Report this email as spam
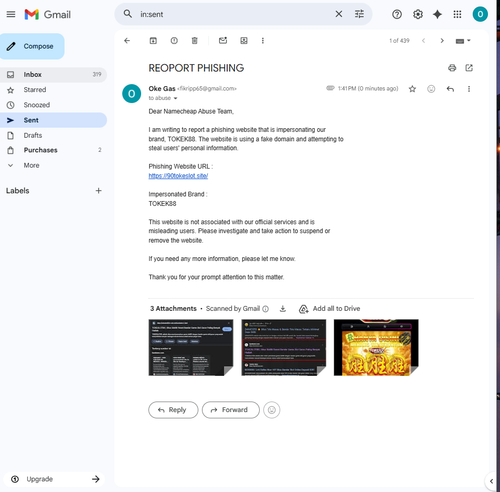The image size is (500, 492). click(x=174, y=41)
